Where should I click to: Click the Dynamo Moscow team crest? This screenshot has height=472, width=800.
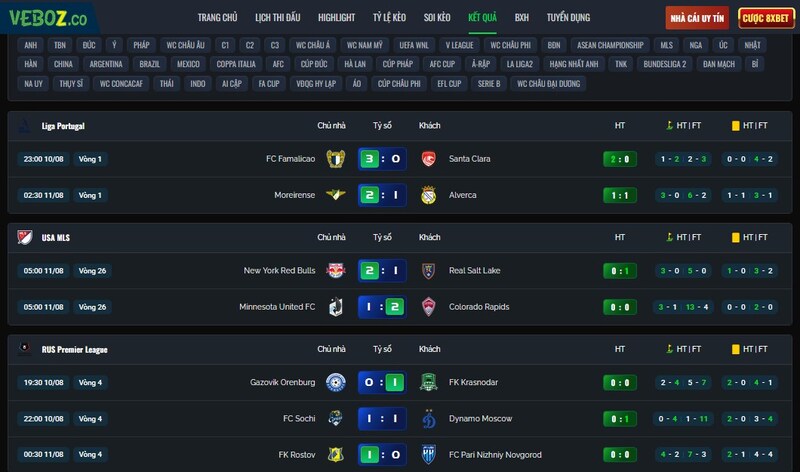tap(429, 418)
